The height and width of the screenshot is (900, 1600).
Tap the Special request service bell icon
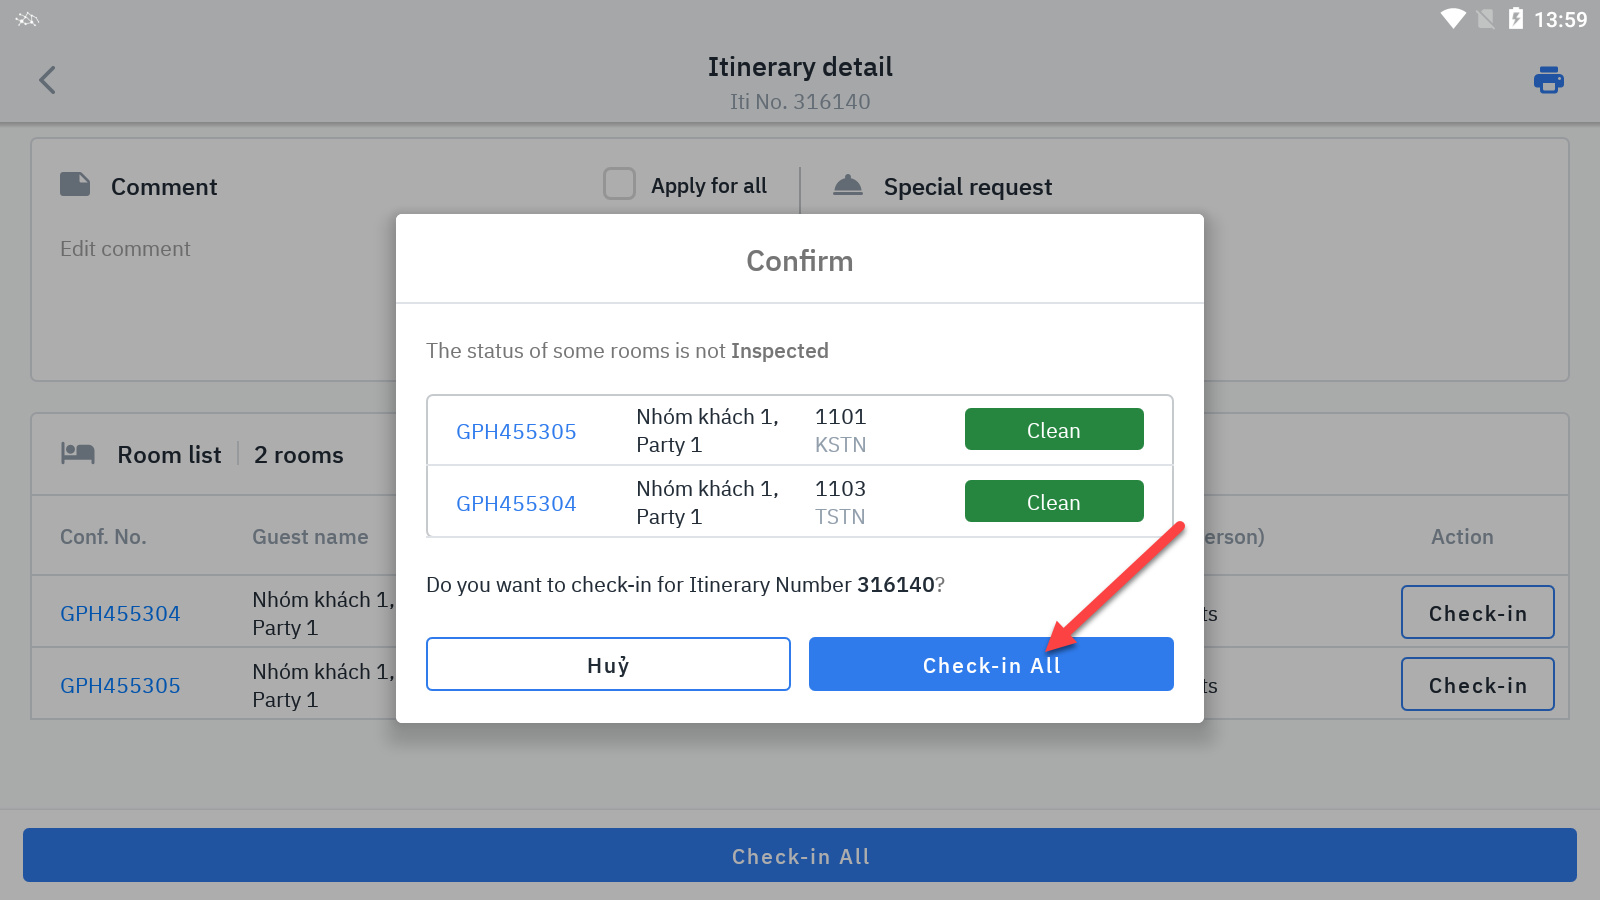(x=848, y=185)
